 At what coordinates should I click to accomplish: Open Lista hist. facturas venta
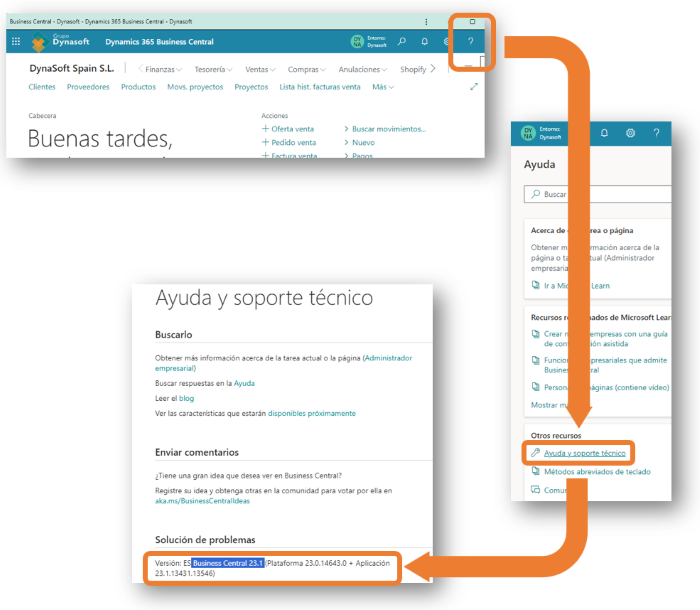(320, 87)
